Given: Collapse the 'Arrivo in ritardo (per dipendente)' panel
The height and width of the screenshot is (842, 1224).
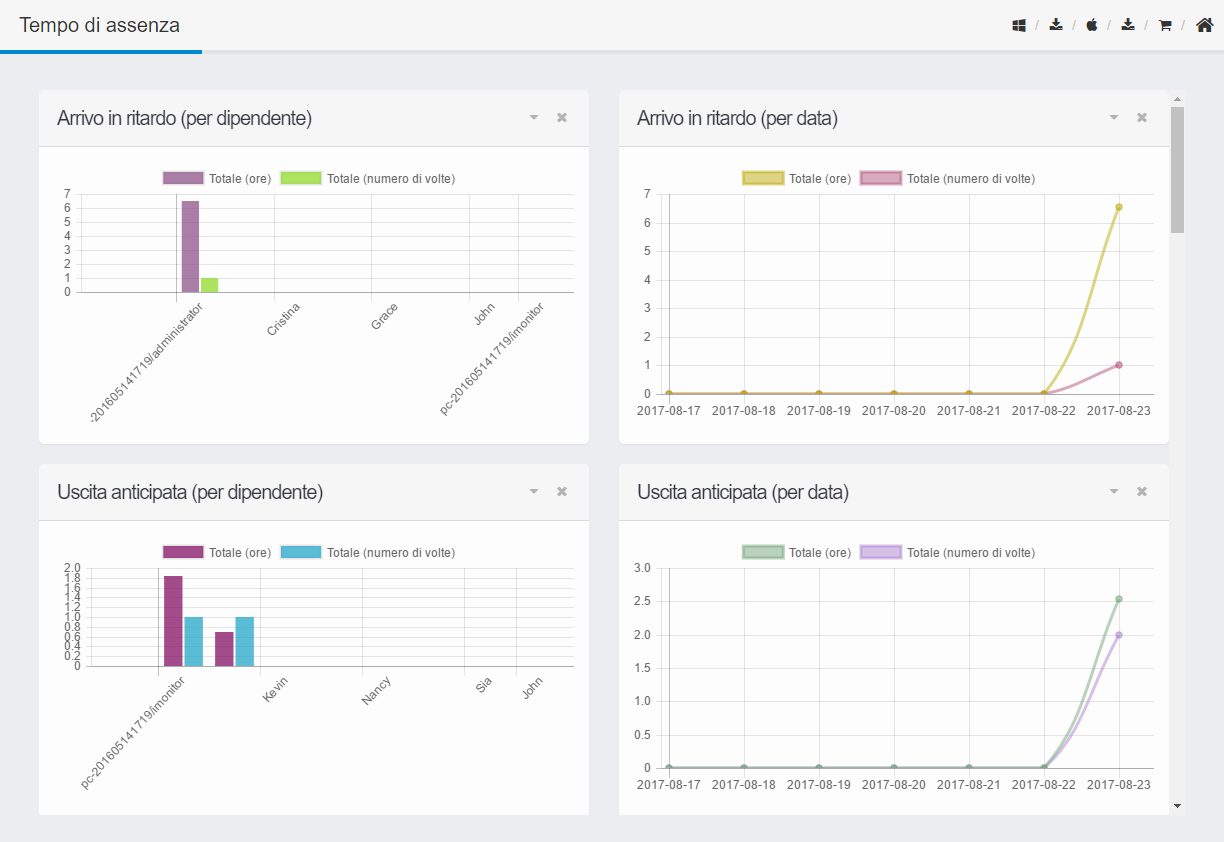Looking at the screenshot, I should [x=534, y=118].
